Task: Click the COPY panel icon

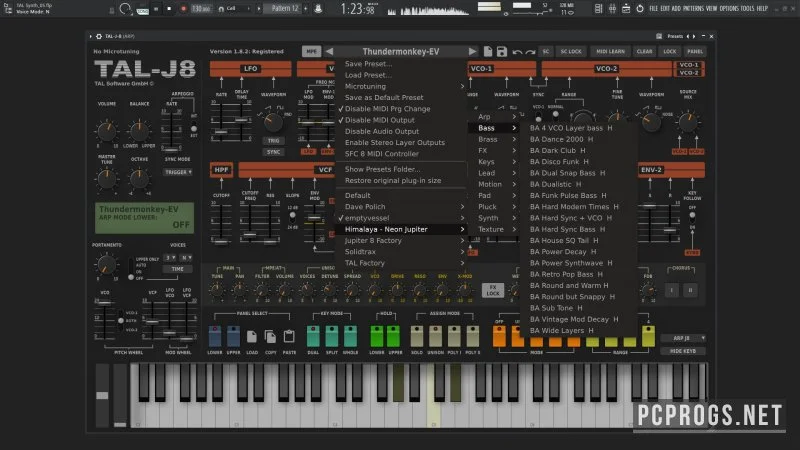Action: (x=270, y=337)
